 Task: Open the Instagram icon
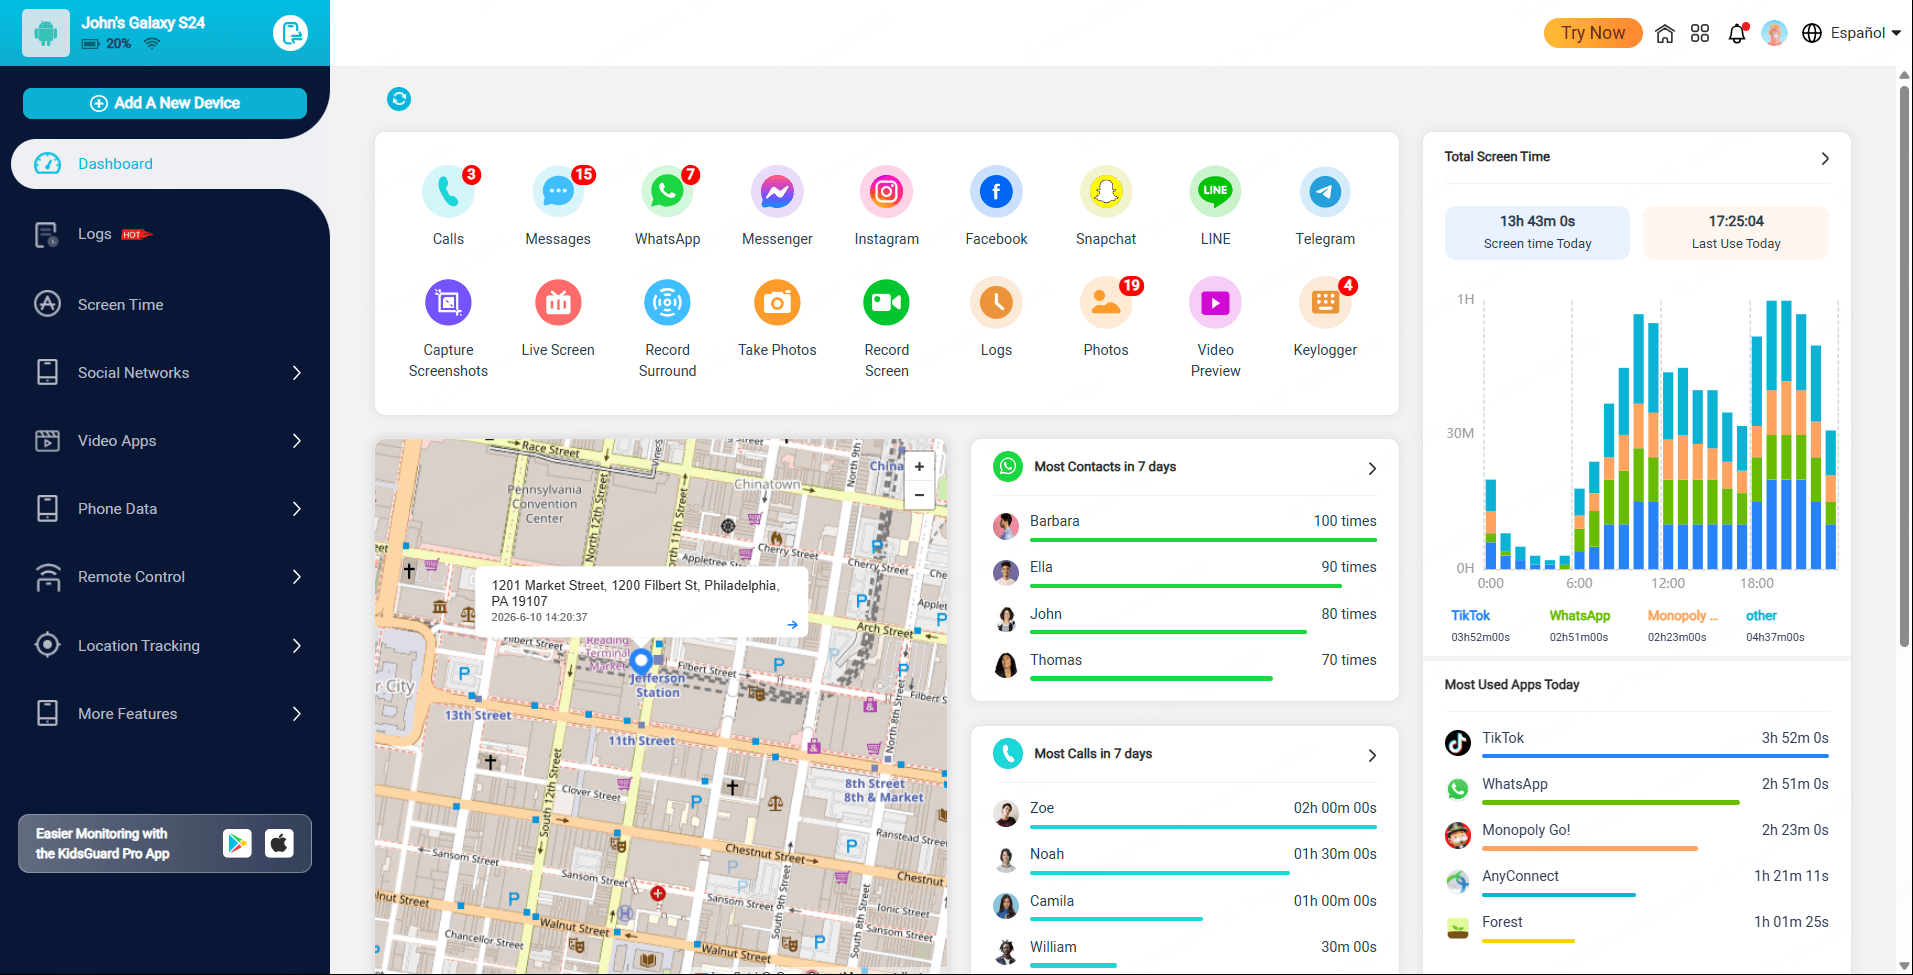(887, 192)
